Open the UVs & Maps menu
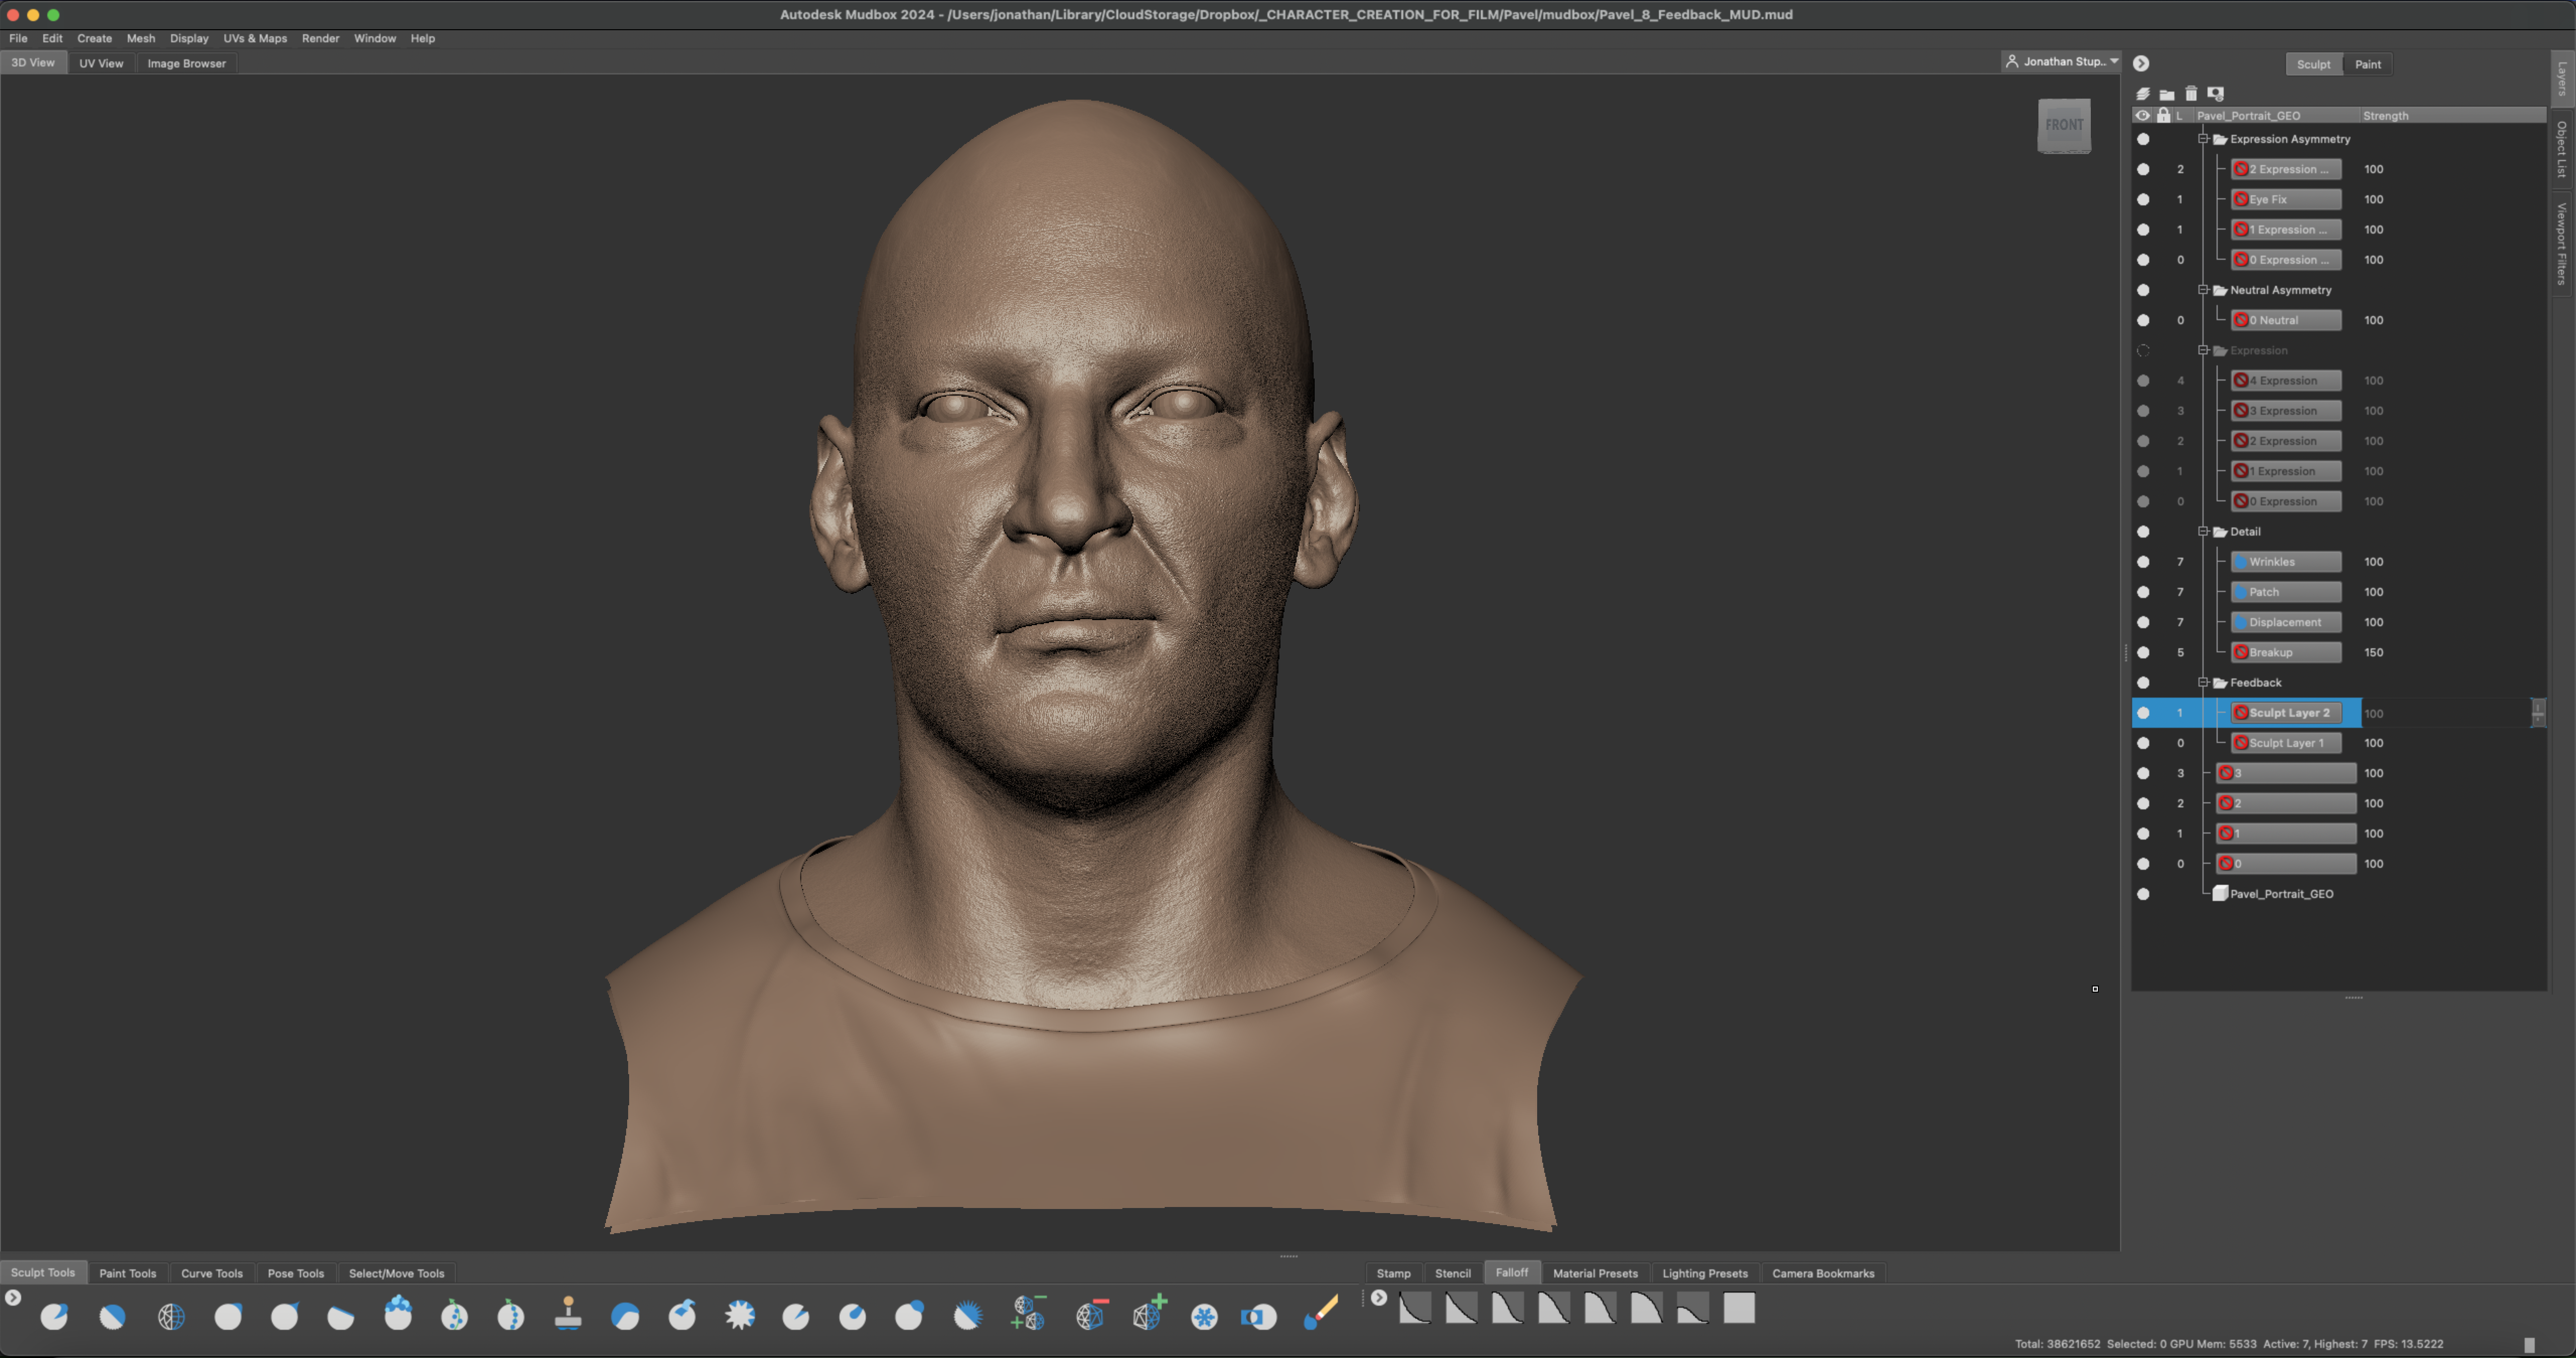Screen dimensions: 2576x1358 tap(255, 38)
